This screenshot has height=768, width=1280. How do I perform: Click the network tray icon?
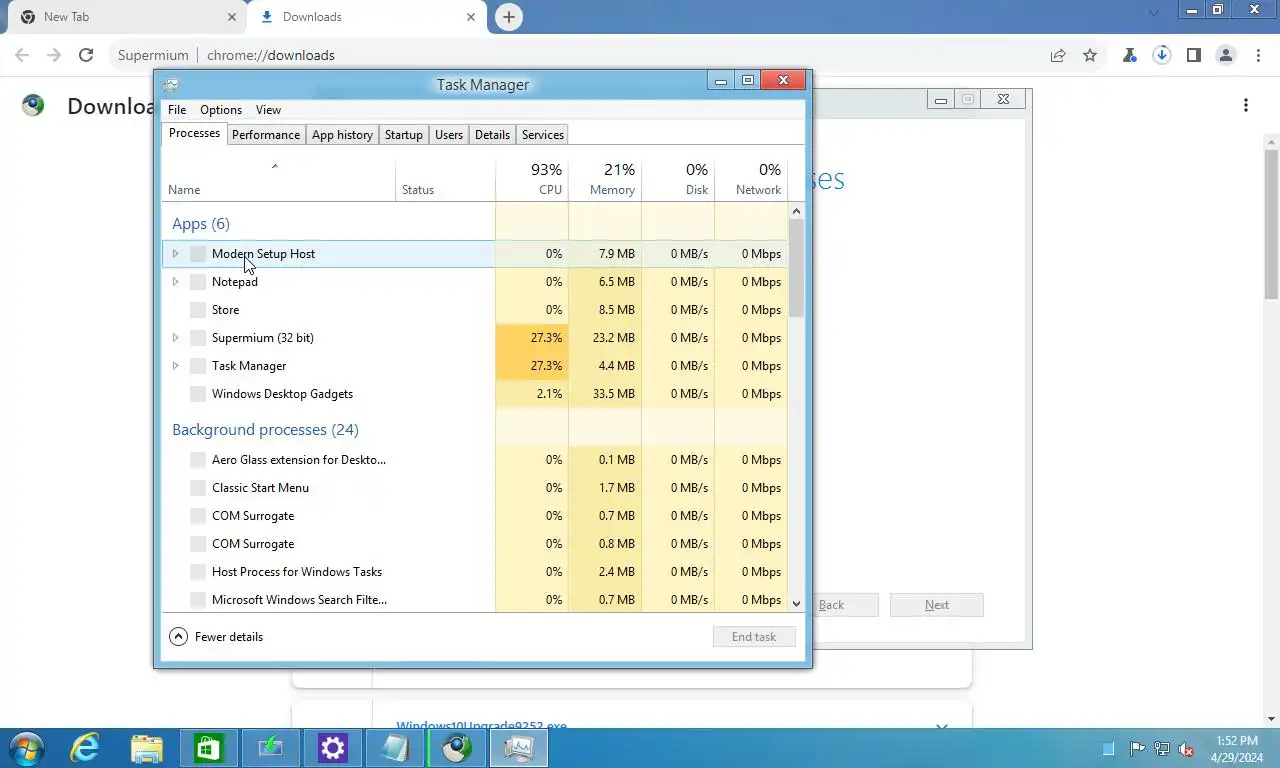(1162, 748)
